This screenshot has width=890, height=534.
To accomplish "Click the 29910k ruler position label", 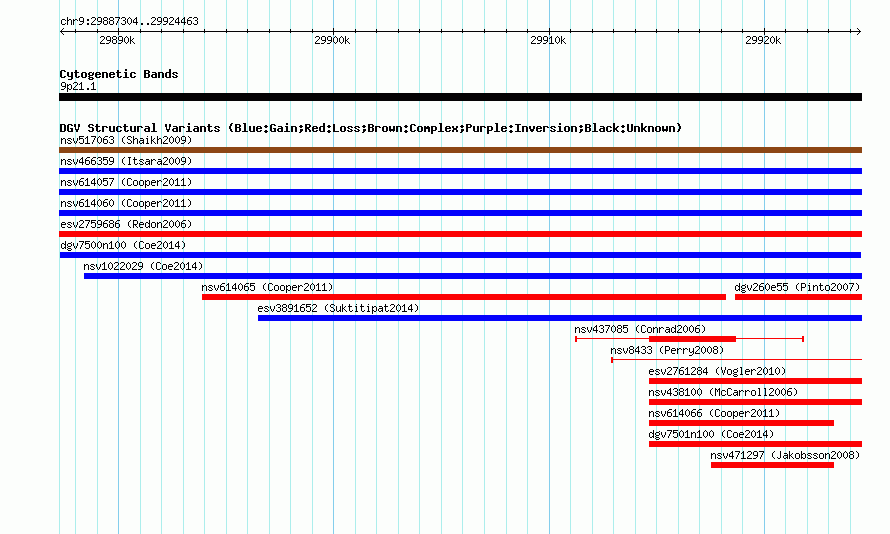I will click(548, 40).
